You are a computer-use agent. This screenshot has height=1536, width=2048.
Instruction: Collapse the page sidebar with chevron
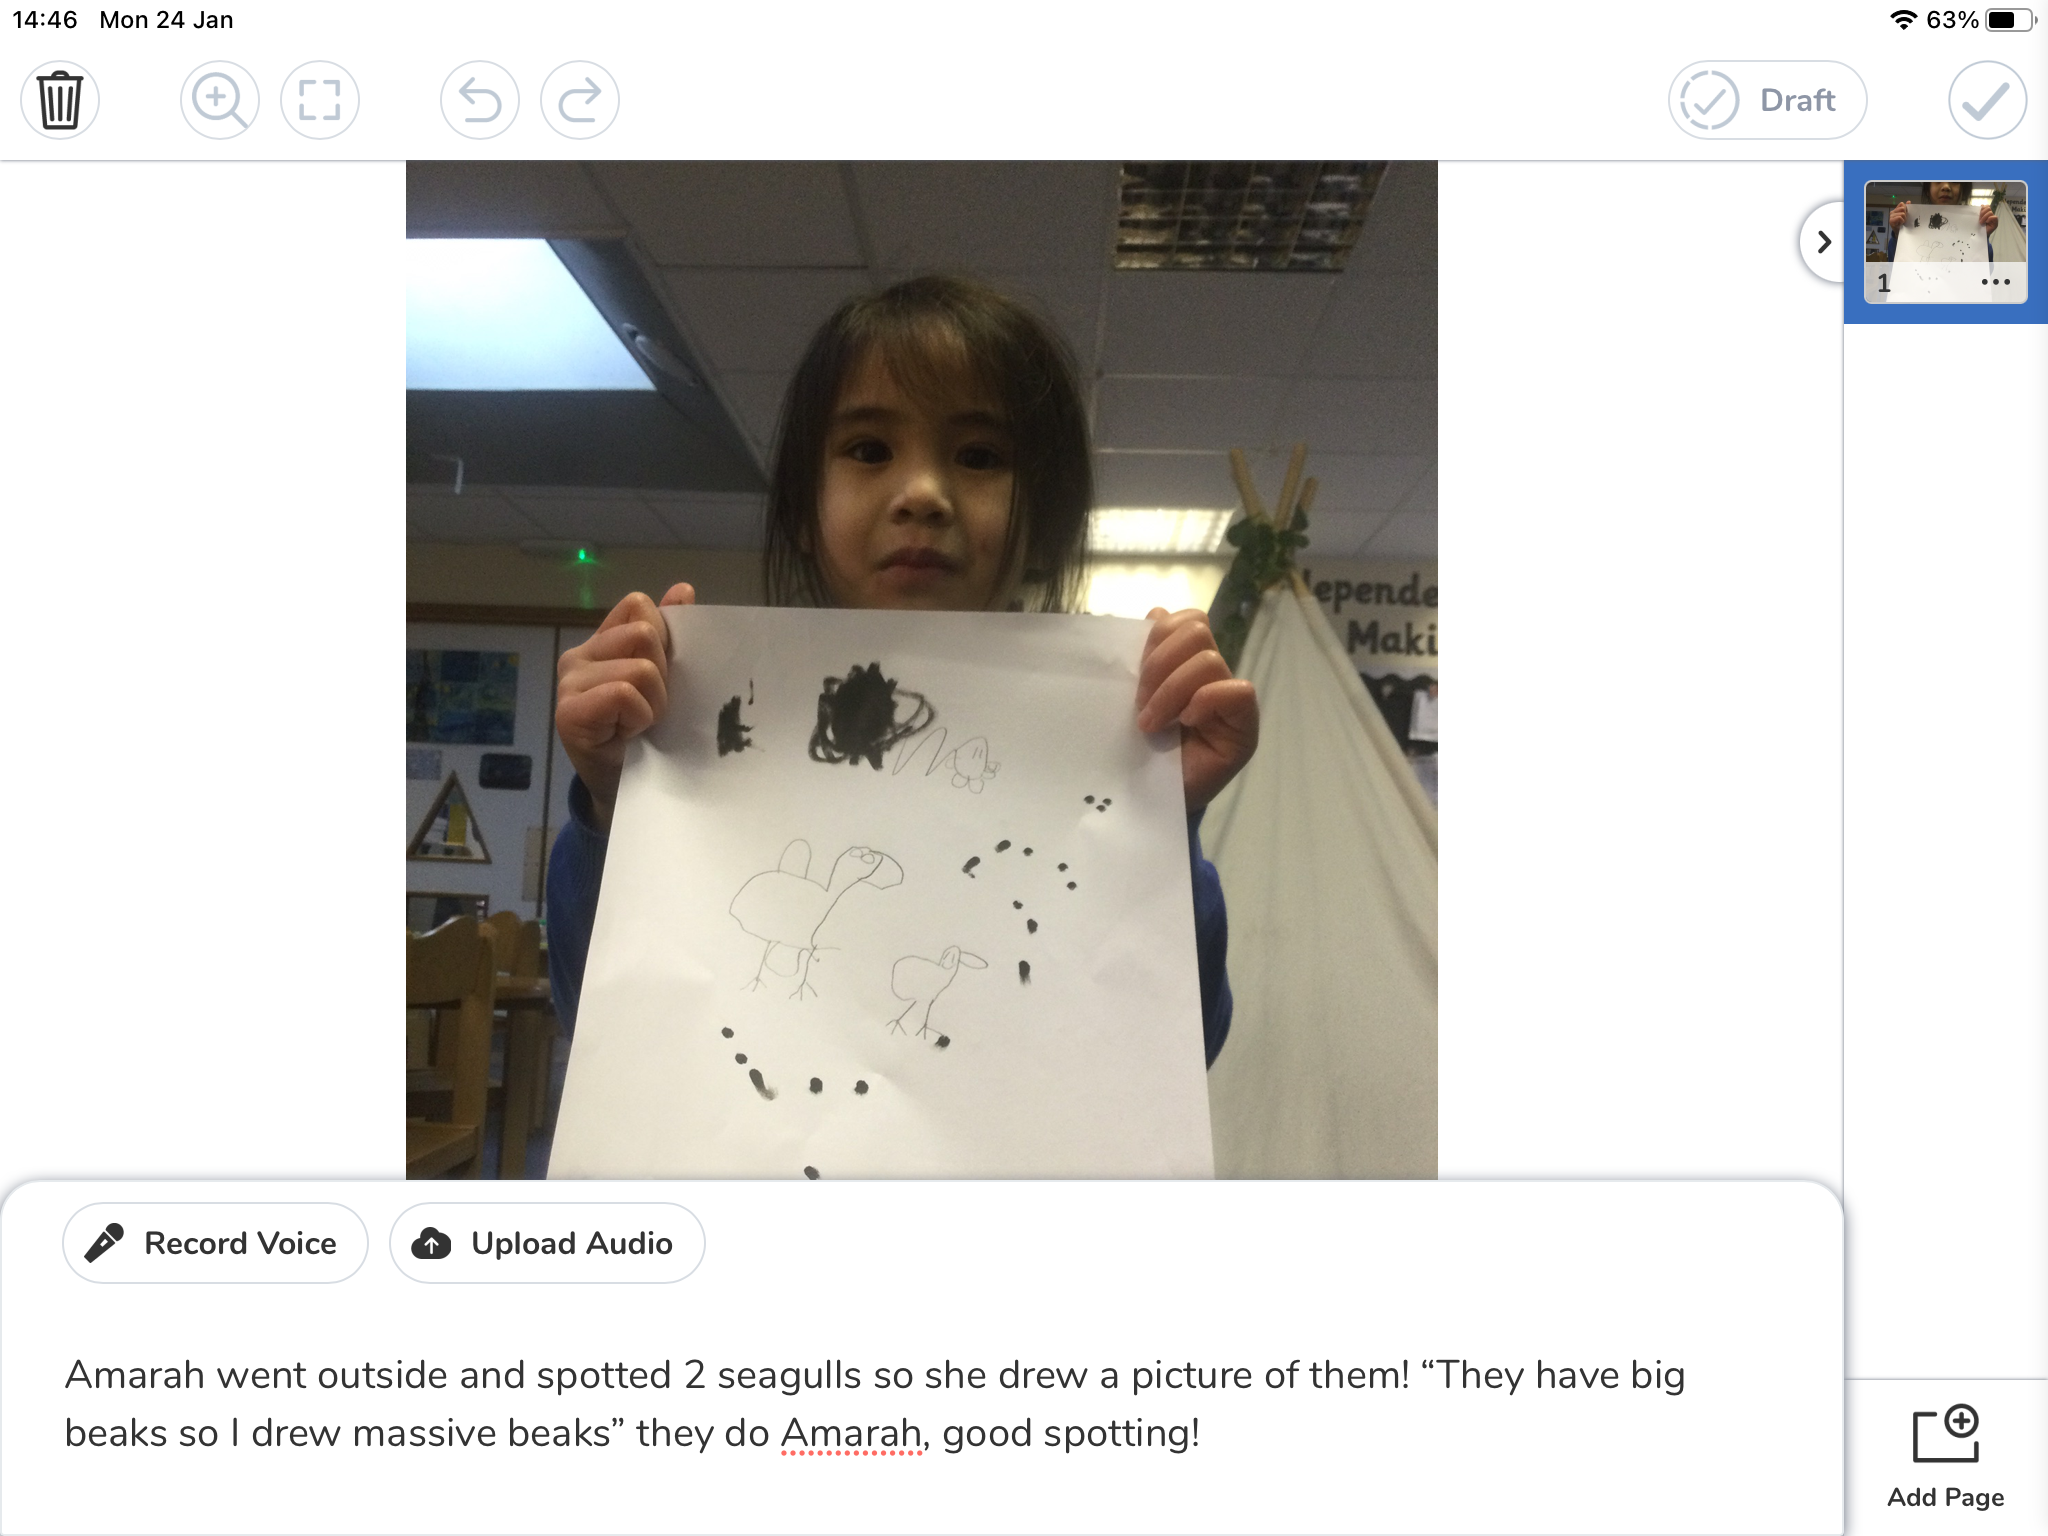click(x=1824, y=242)
